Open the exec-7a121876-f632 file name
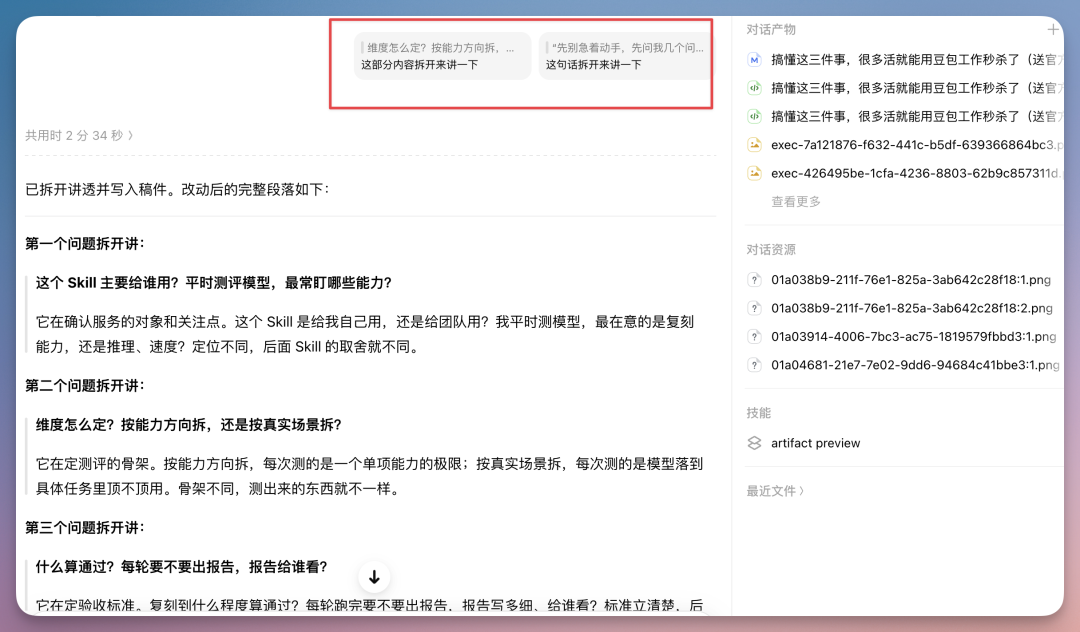Screen dimensions: 1080x632 (x=917, y=145)
